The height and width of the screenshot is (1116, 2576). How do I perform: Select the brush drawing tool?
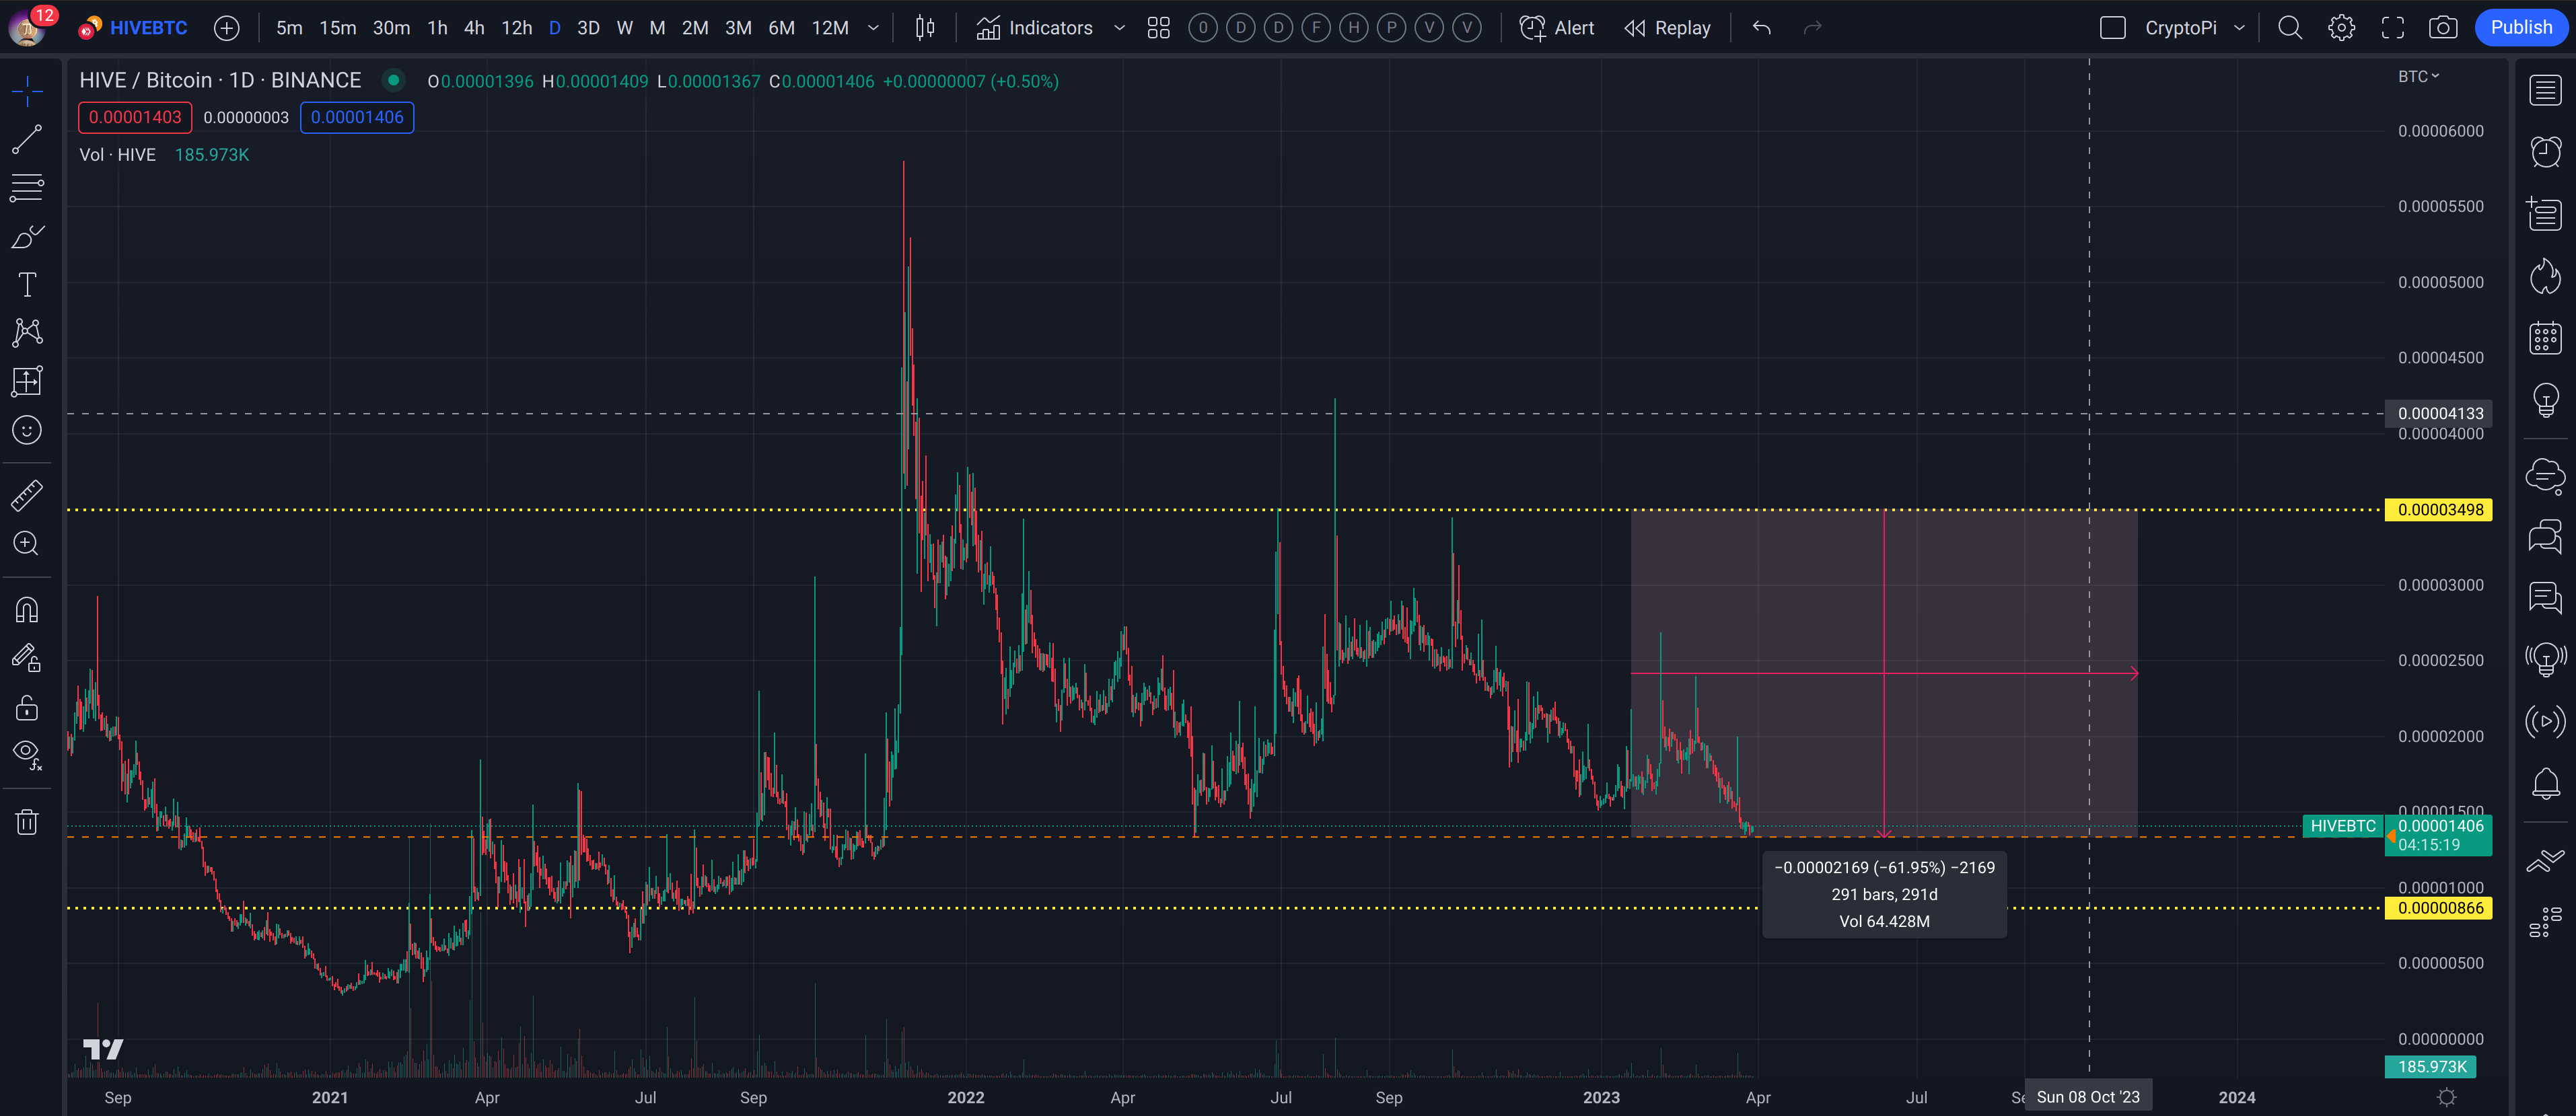pyautogui.click(x=27, y=237)
